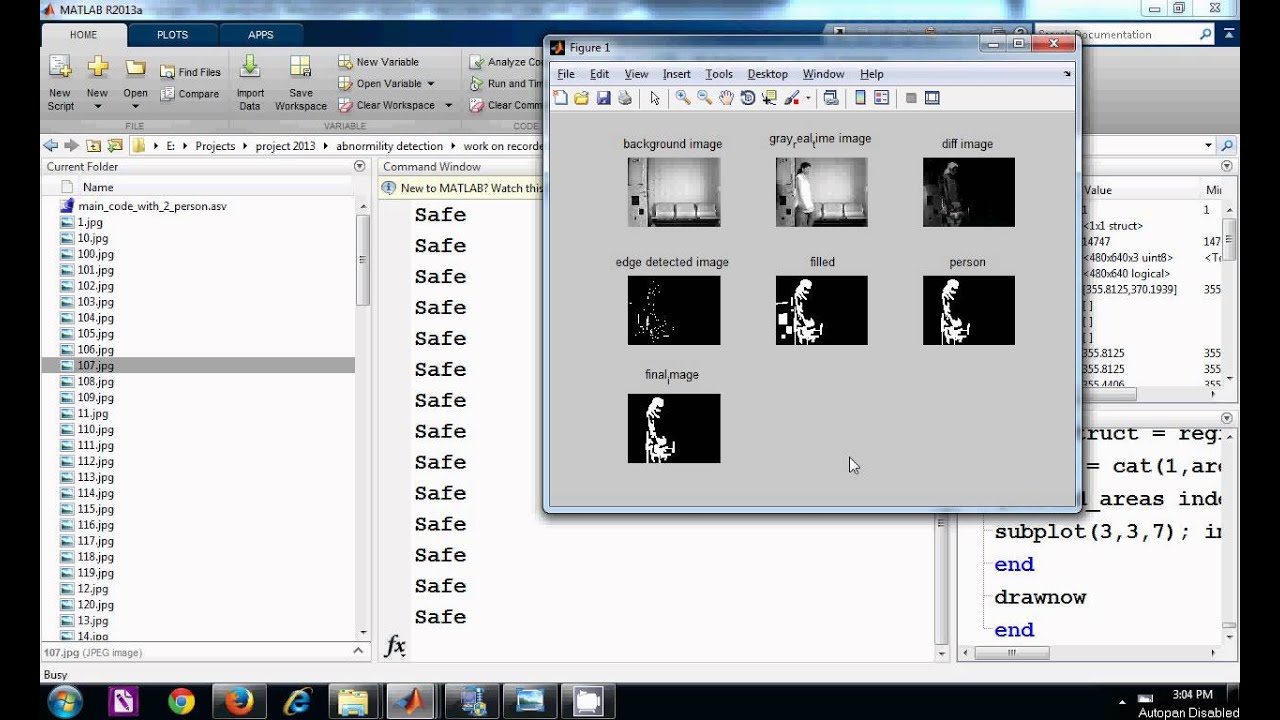Click the Open folder icon in MATLAB ribbon

tap(135, 68)
